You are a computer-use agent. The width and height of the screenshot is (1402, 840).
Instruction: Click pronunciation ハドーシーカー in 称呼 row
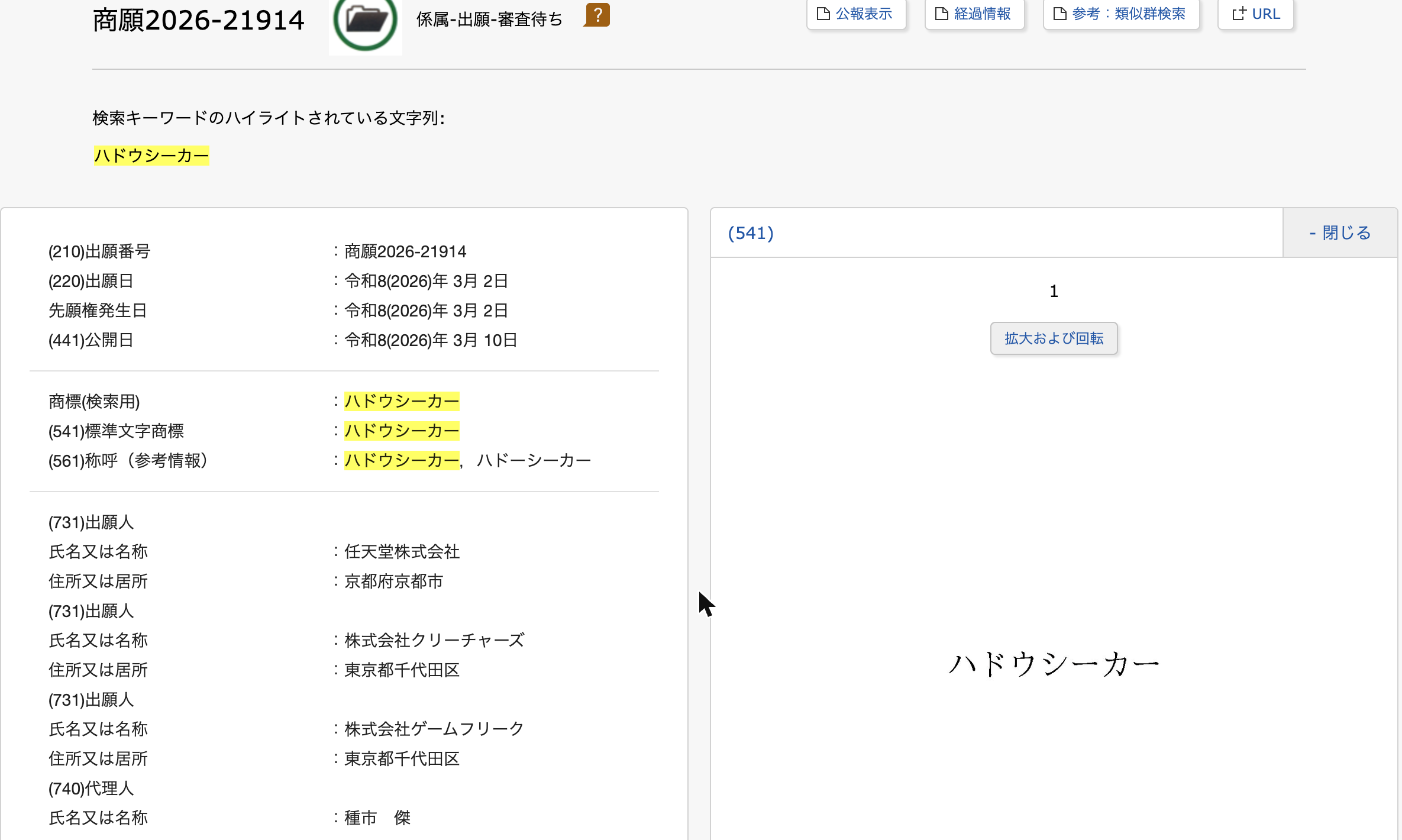coord(534,461)
